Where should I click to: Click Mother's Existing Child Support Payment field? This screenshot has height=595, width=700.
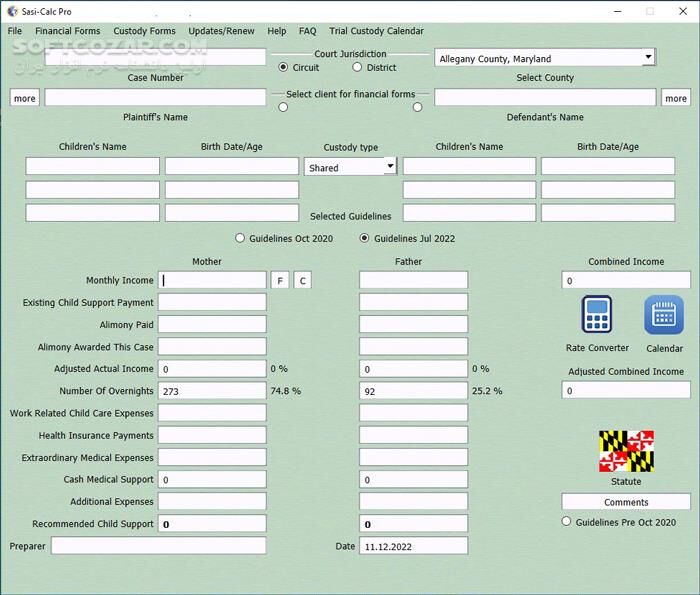coord(212,302)
